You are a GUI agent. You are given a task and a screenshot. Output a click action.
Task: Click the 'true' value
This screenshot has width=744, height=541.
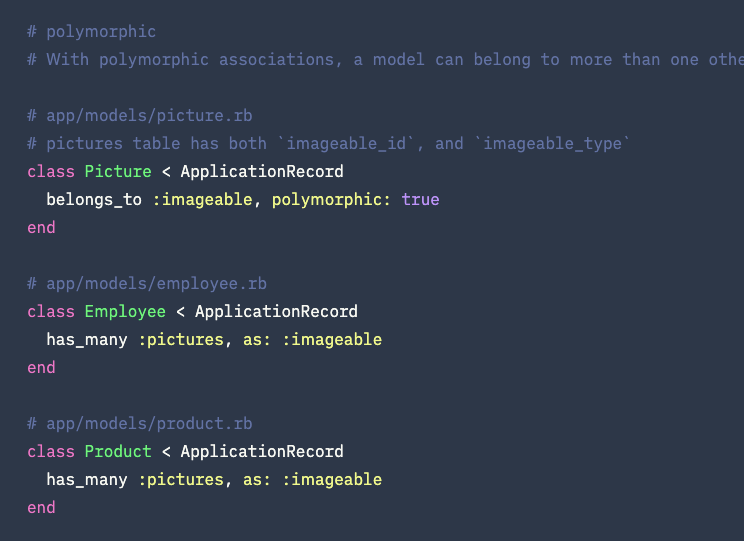click(420, 200)
